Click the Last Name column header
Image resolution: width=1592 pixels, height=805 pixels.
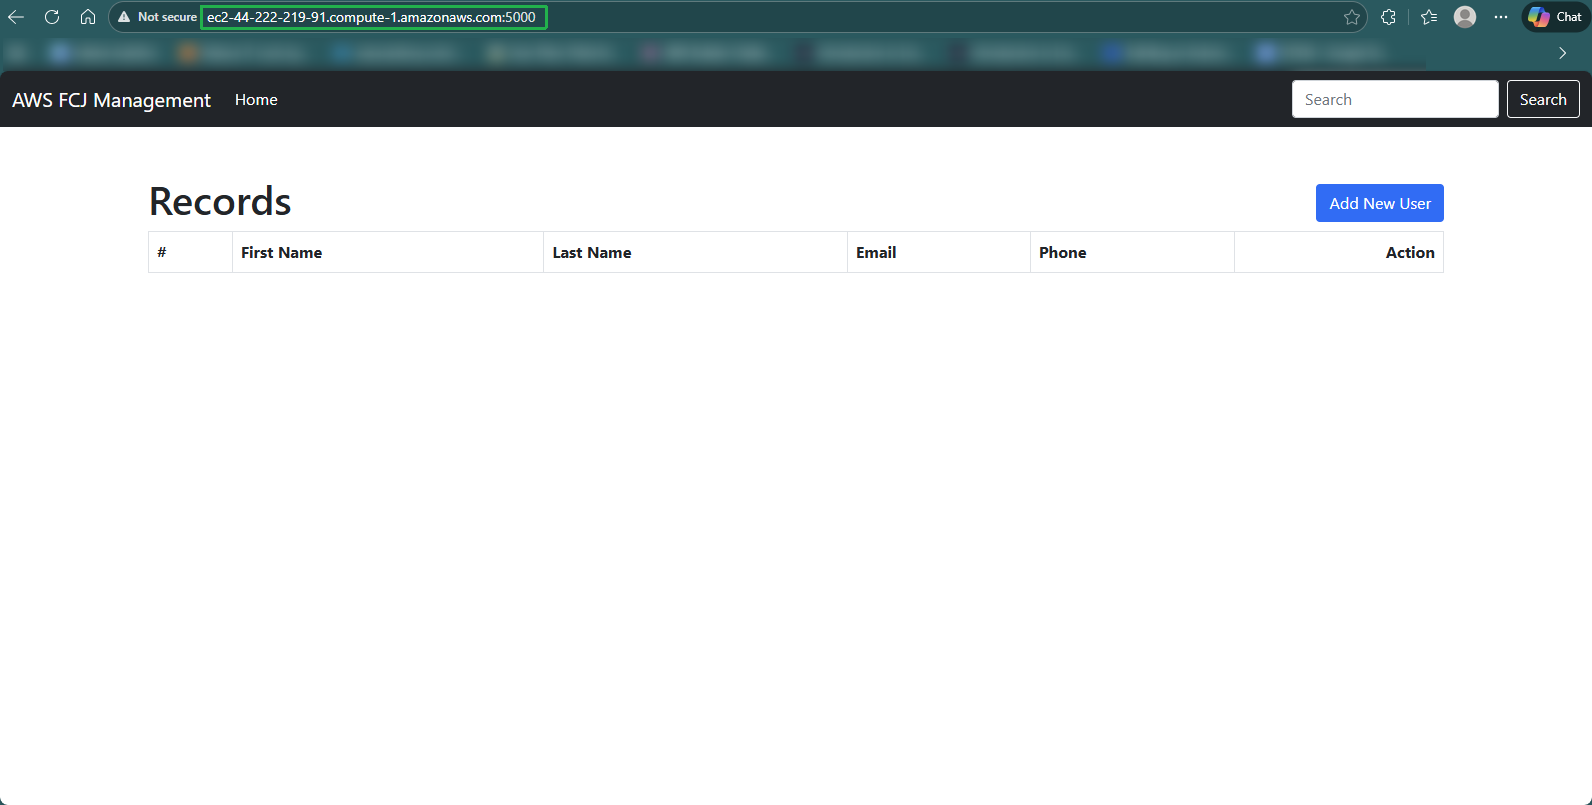coord(695,252)
